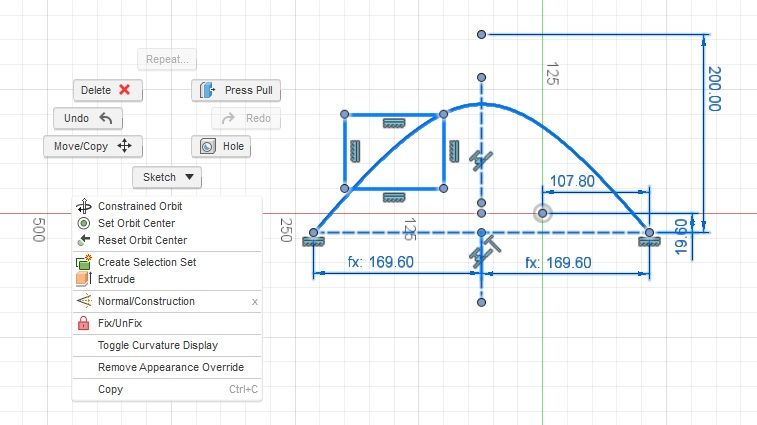
Task: Click constraint icon at arc left endpoint
Action: (313, 241)
